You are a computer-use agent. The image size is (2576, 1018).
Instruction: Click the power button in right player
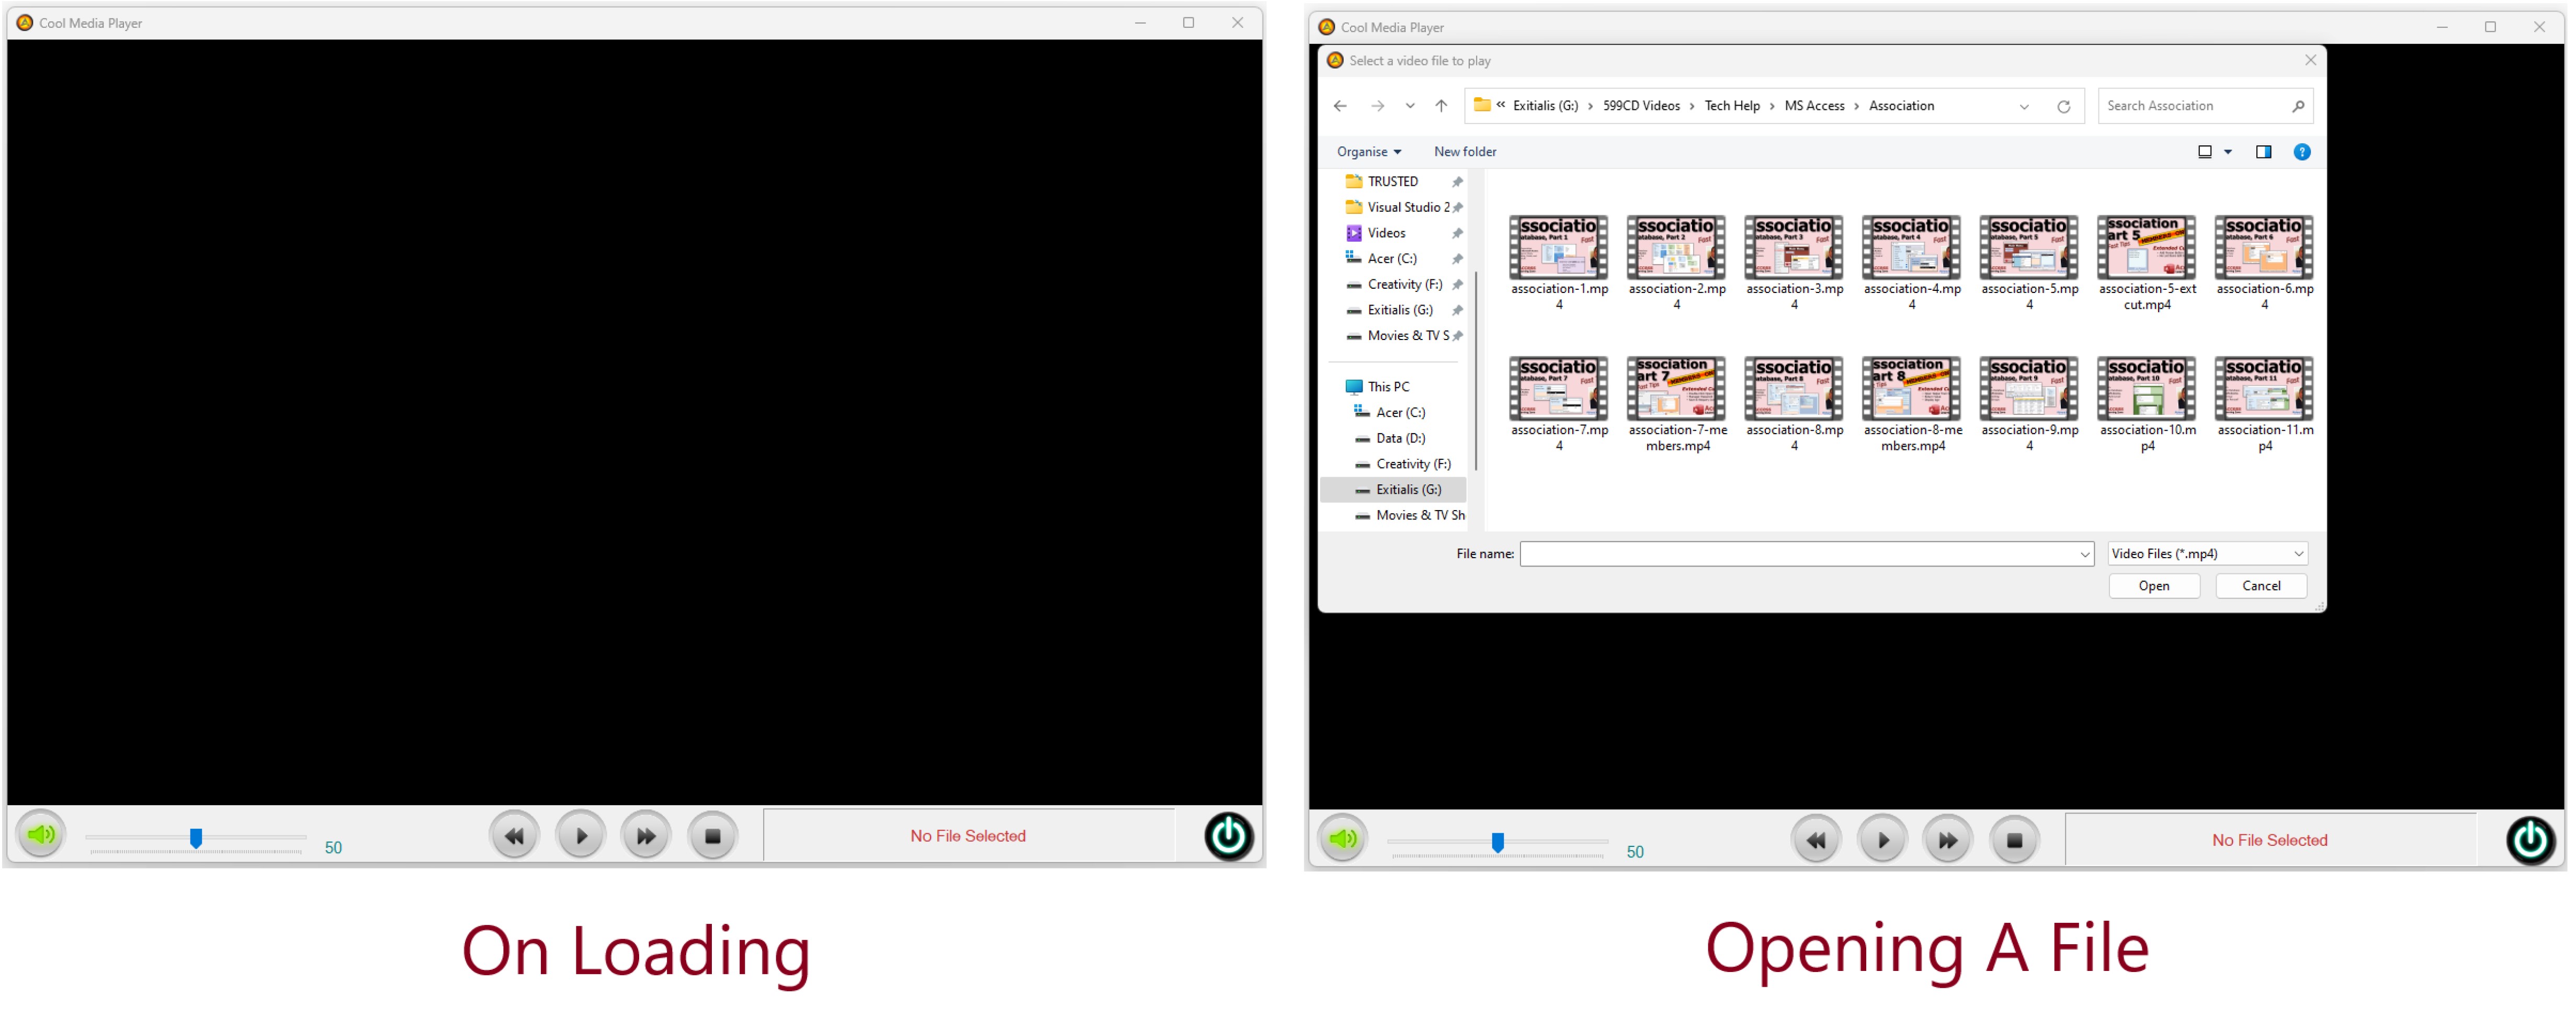(2529, 839)
